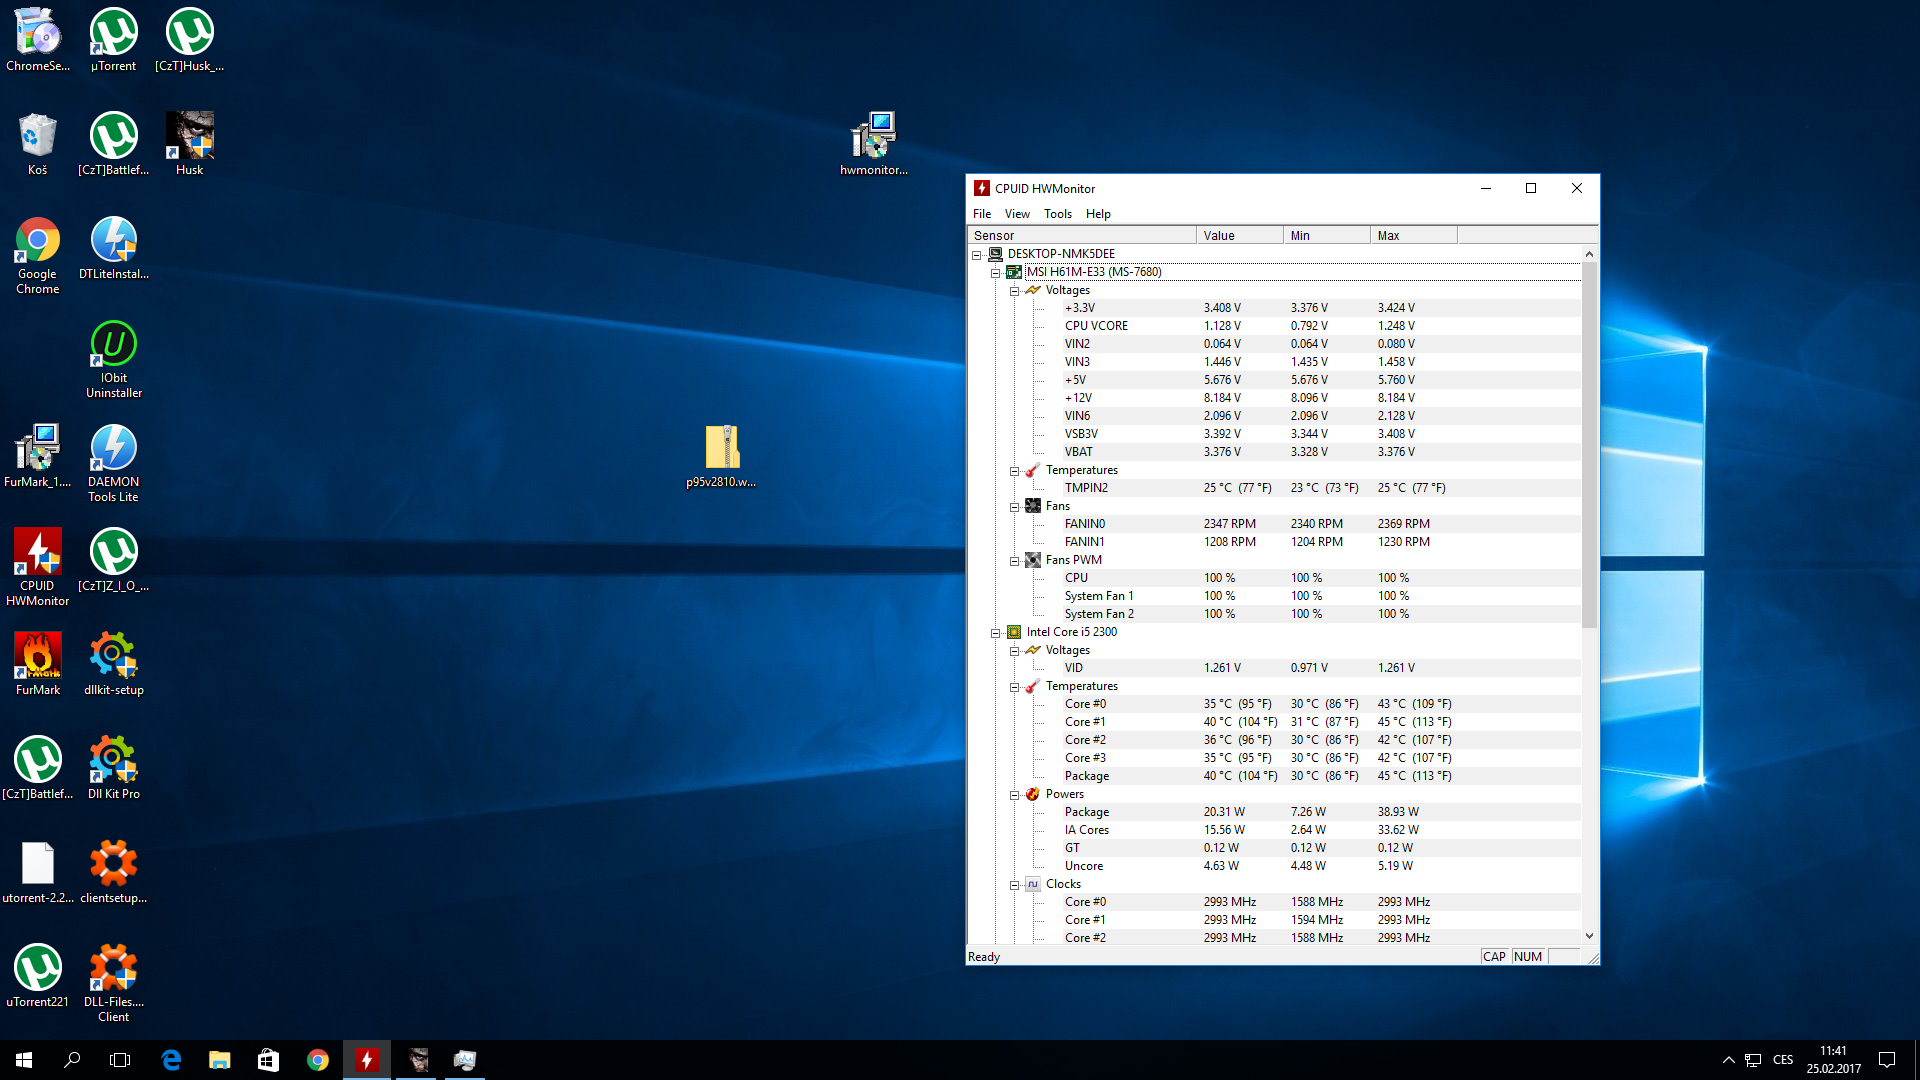Screen dimensions: 1920x1080
Task: Collapse the Powers section
Action: 1014,795
